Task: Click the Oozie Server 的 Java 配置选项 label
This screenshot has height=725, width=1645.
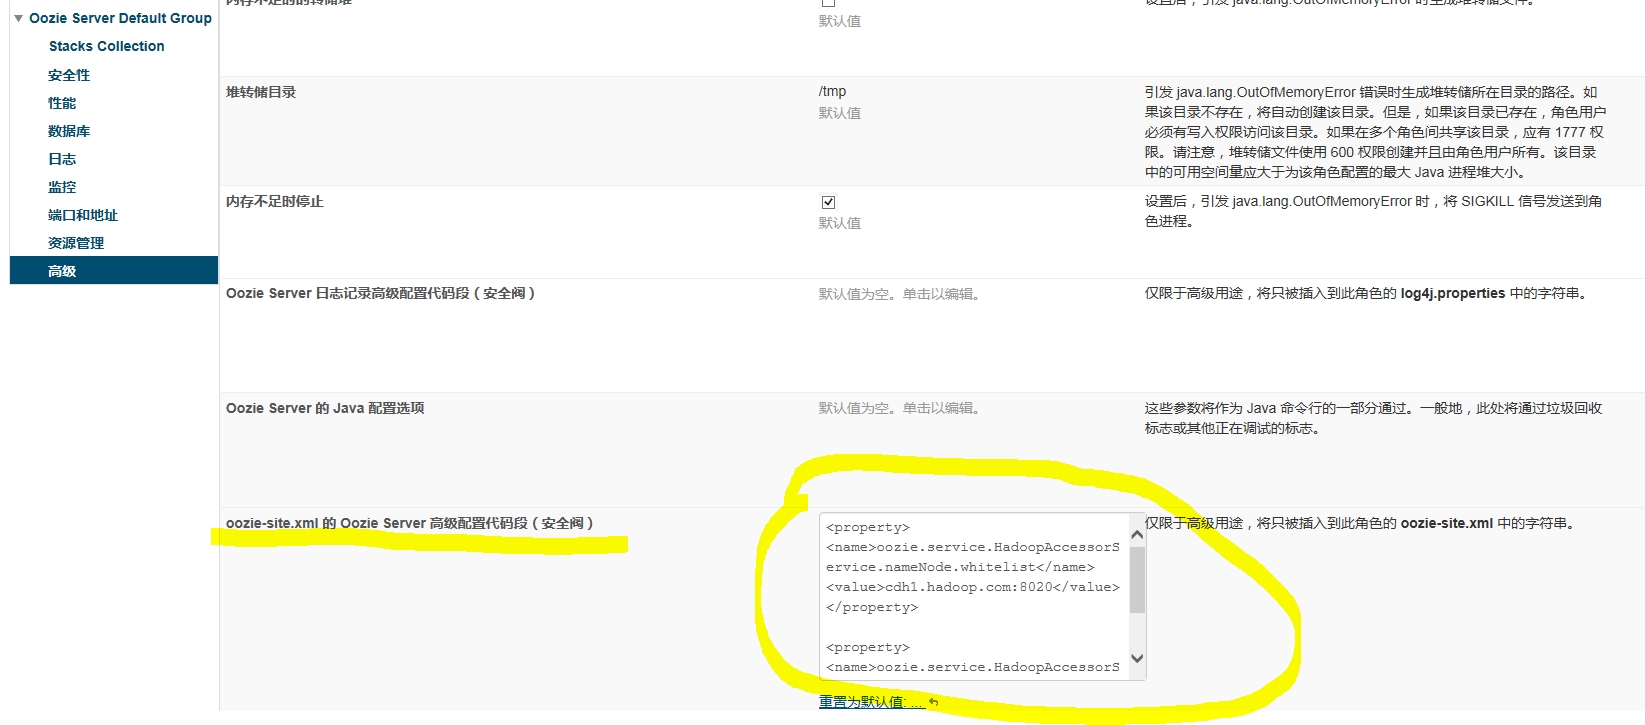Action: tap(325, 408)
